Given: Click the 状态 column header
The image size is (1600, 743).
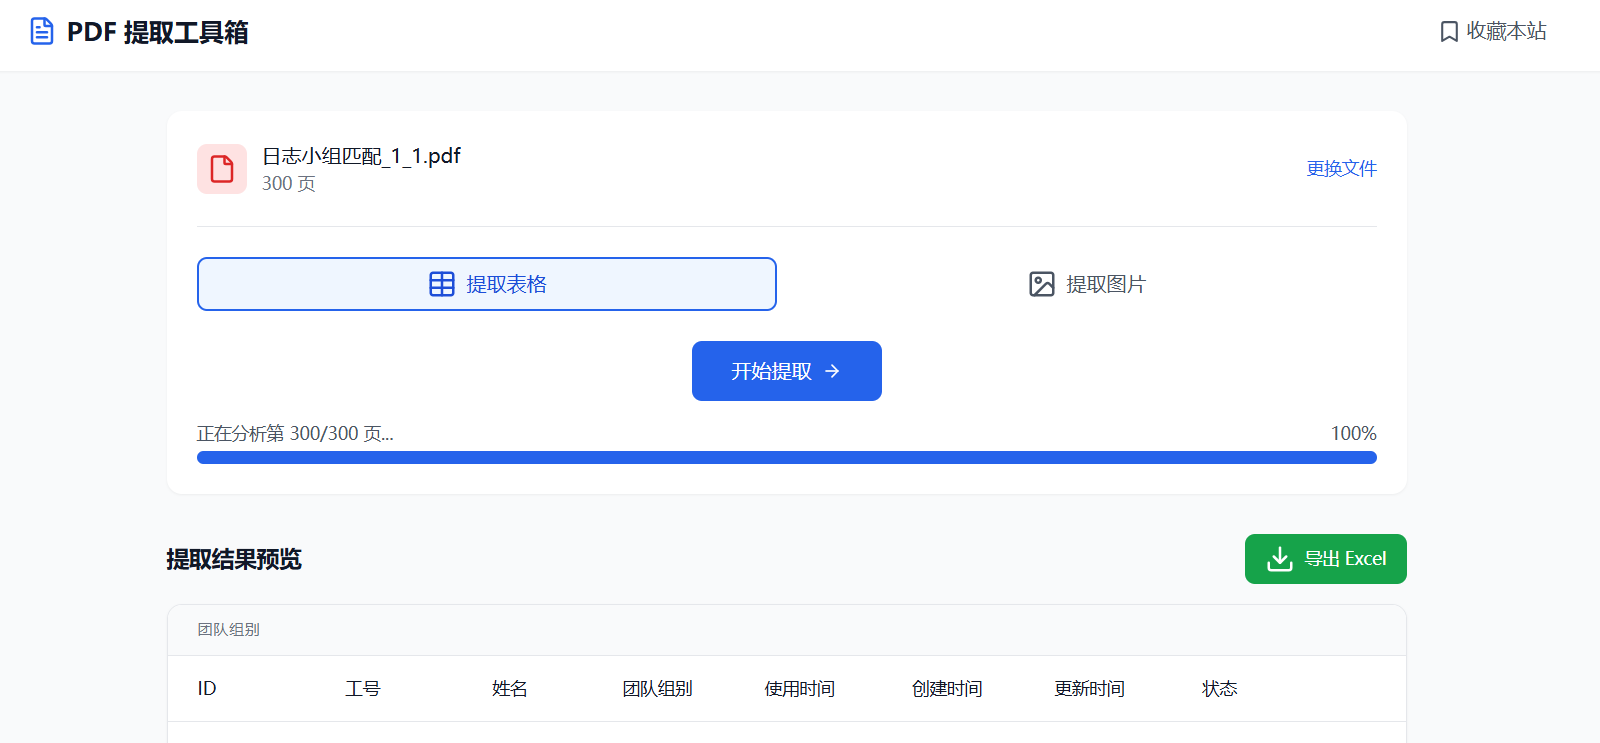Looking at the screenshot, I should point(1220,689).
